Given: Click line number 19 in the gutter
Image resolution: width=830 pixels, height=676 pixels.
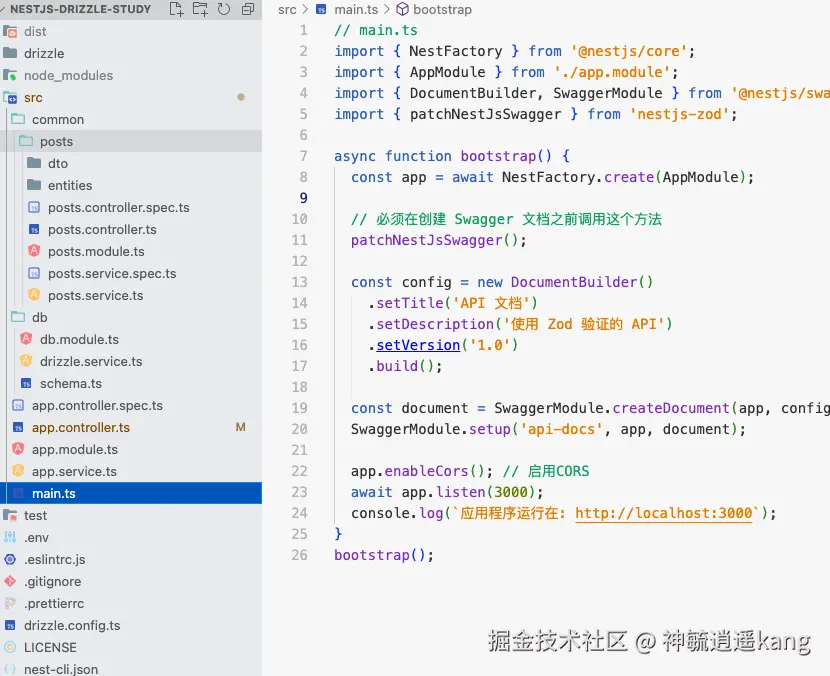Looking at the screenshot, I should coord(300,408).
